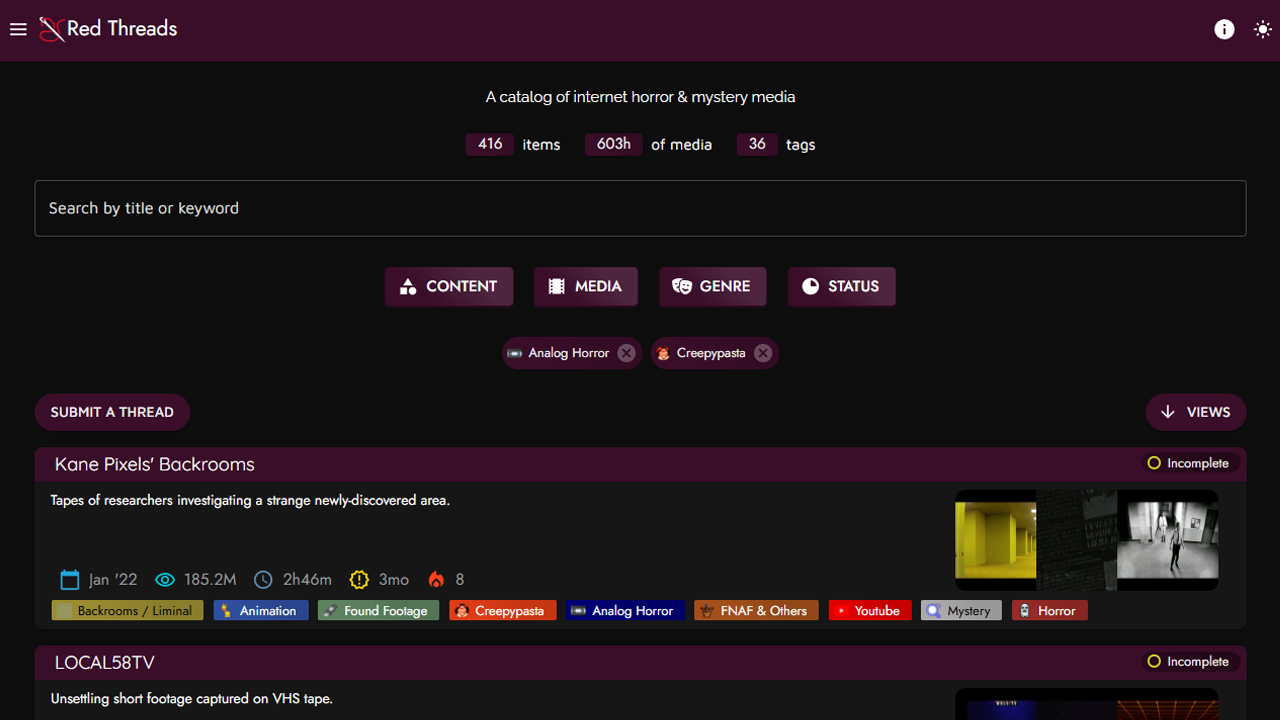Select the Found Footage tag

coord(378,610)
